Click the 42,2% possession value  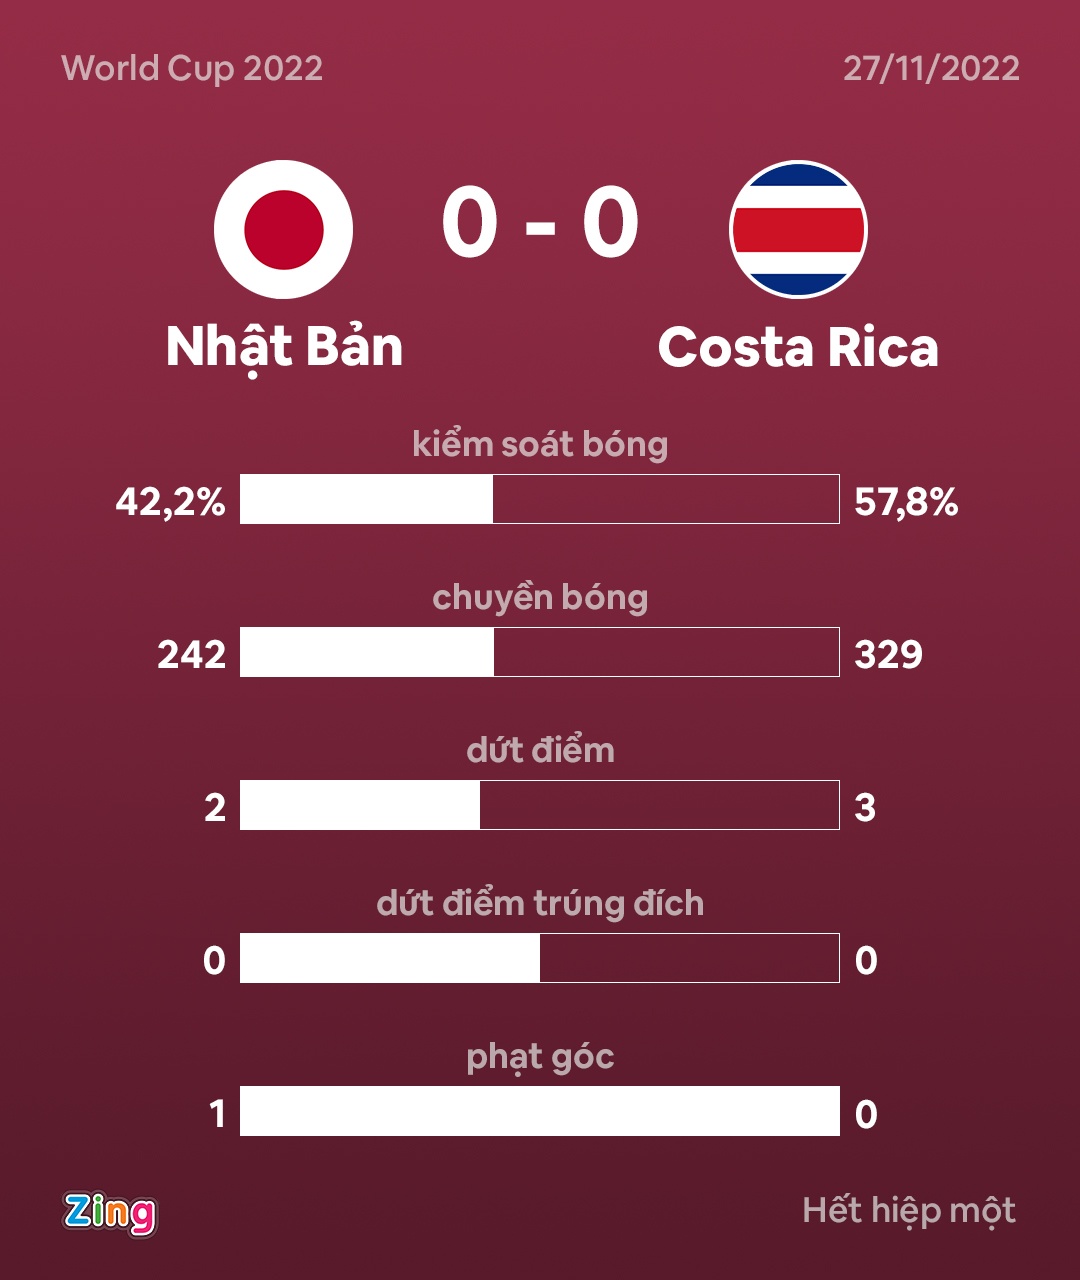[x=170, y=502]
